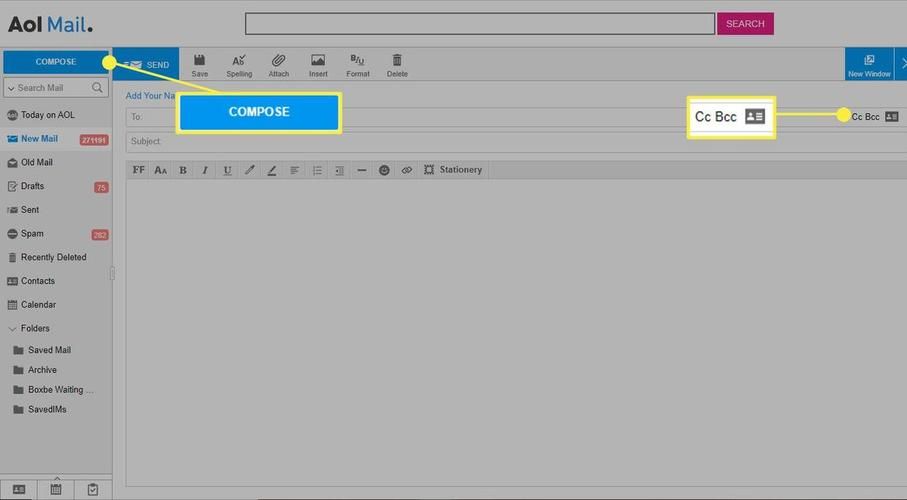Insert an image via Insert icon
Image resolution: width=907 pixels, height=500 pixels.
click(x=318, y=65)
